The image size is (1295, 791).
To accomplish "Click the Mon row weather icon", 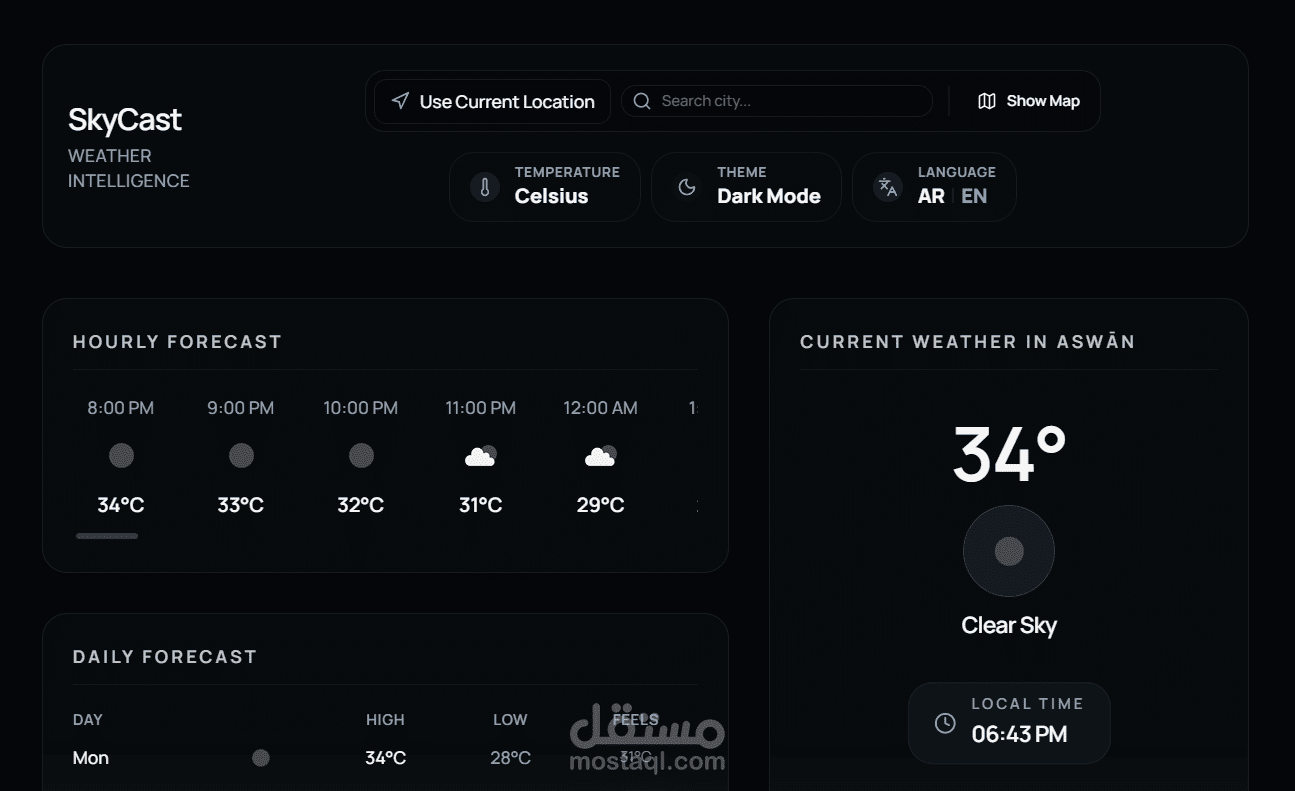I will point(261,758).
